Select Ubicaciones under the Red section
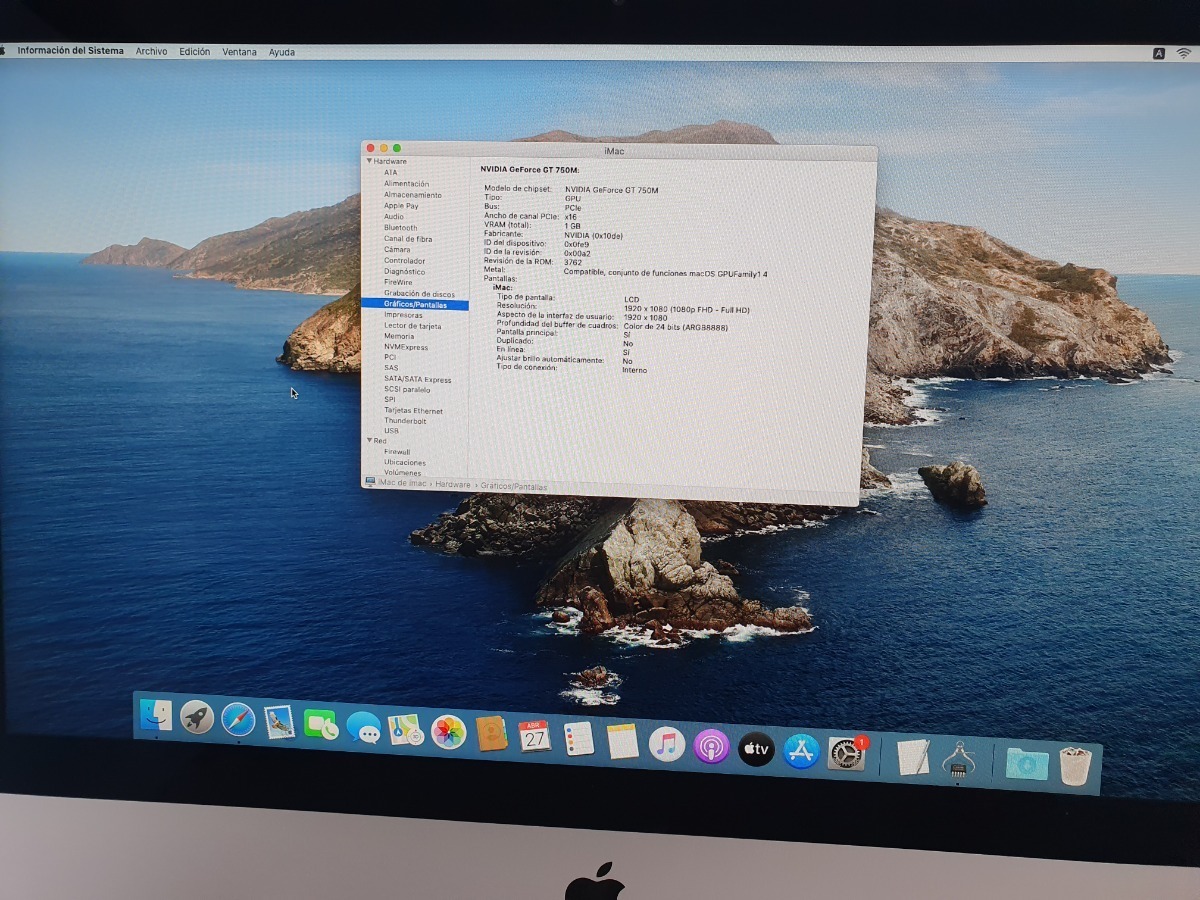This screenshot has width=1200, height=900. 405,463
